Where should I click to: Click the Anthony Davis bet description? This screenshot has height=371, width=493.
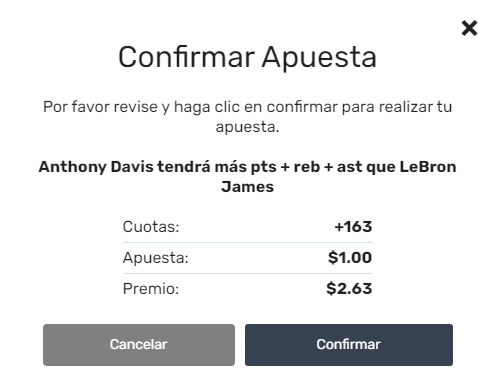click(247, 177)
